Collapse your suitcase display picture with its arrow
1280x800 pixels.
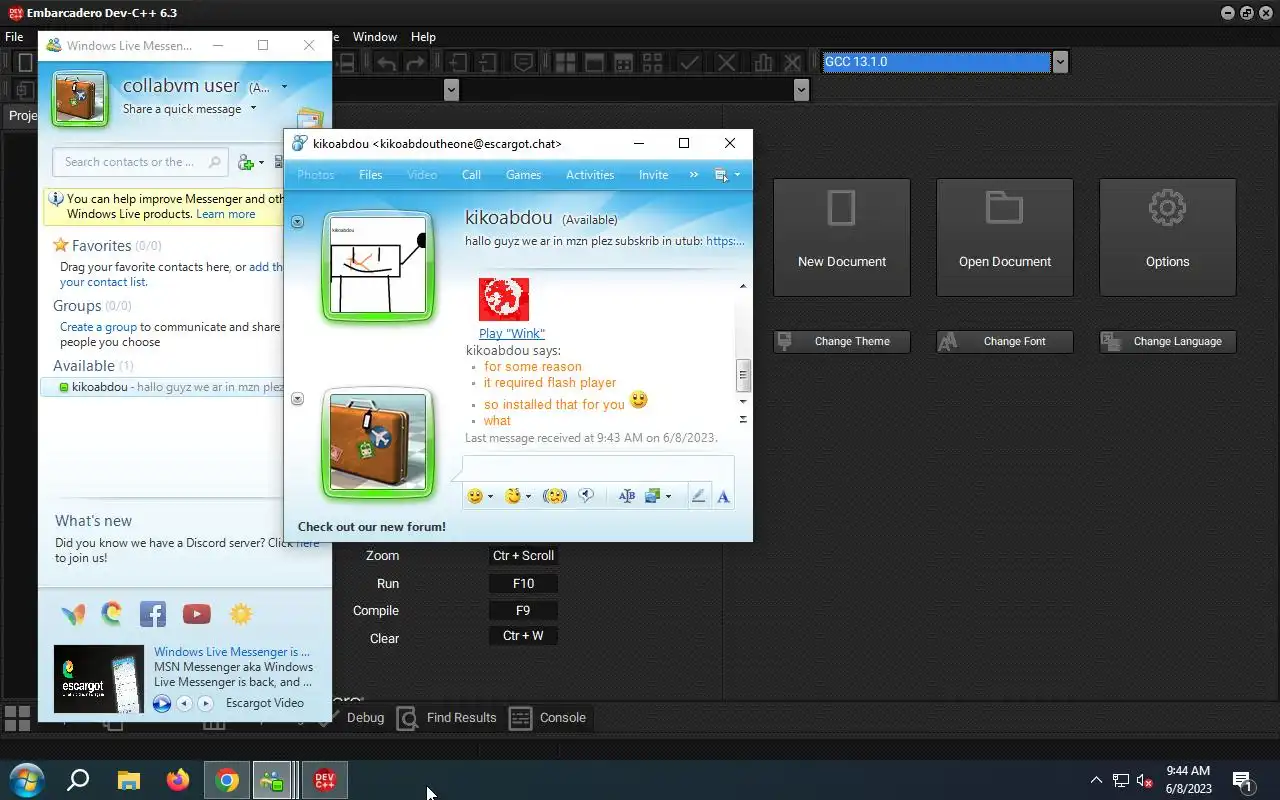pos(297,399)
